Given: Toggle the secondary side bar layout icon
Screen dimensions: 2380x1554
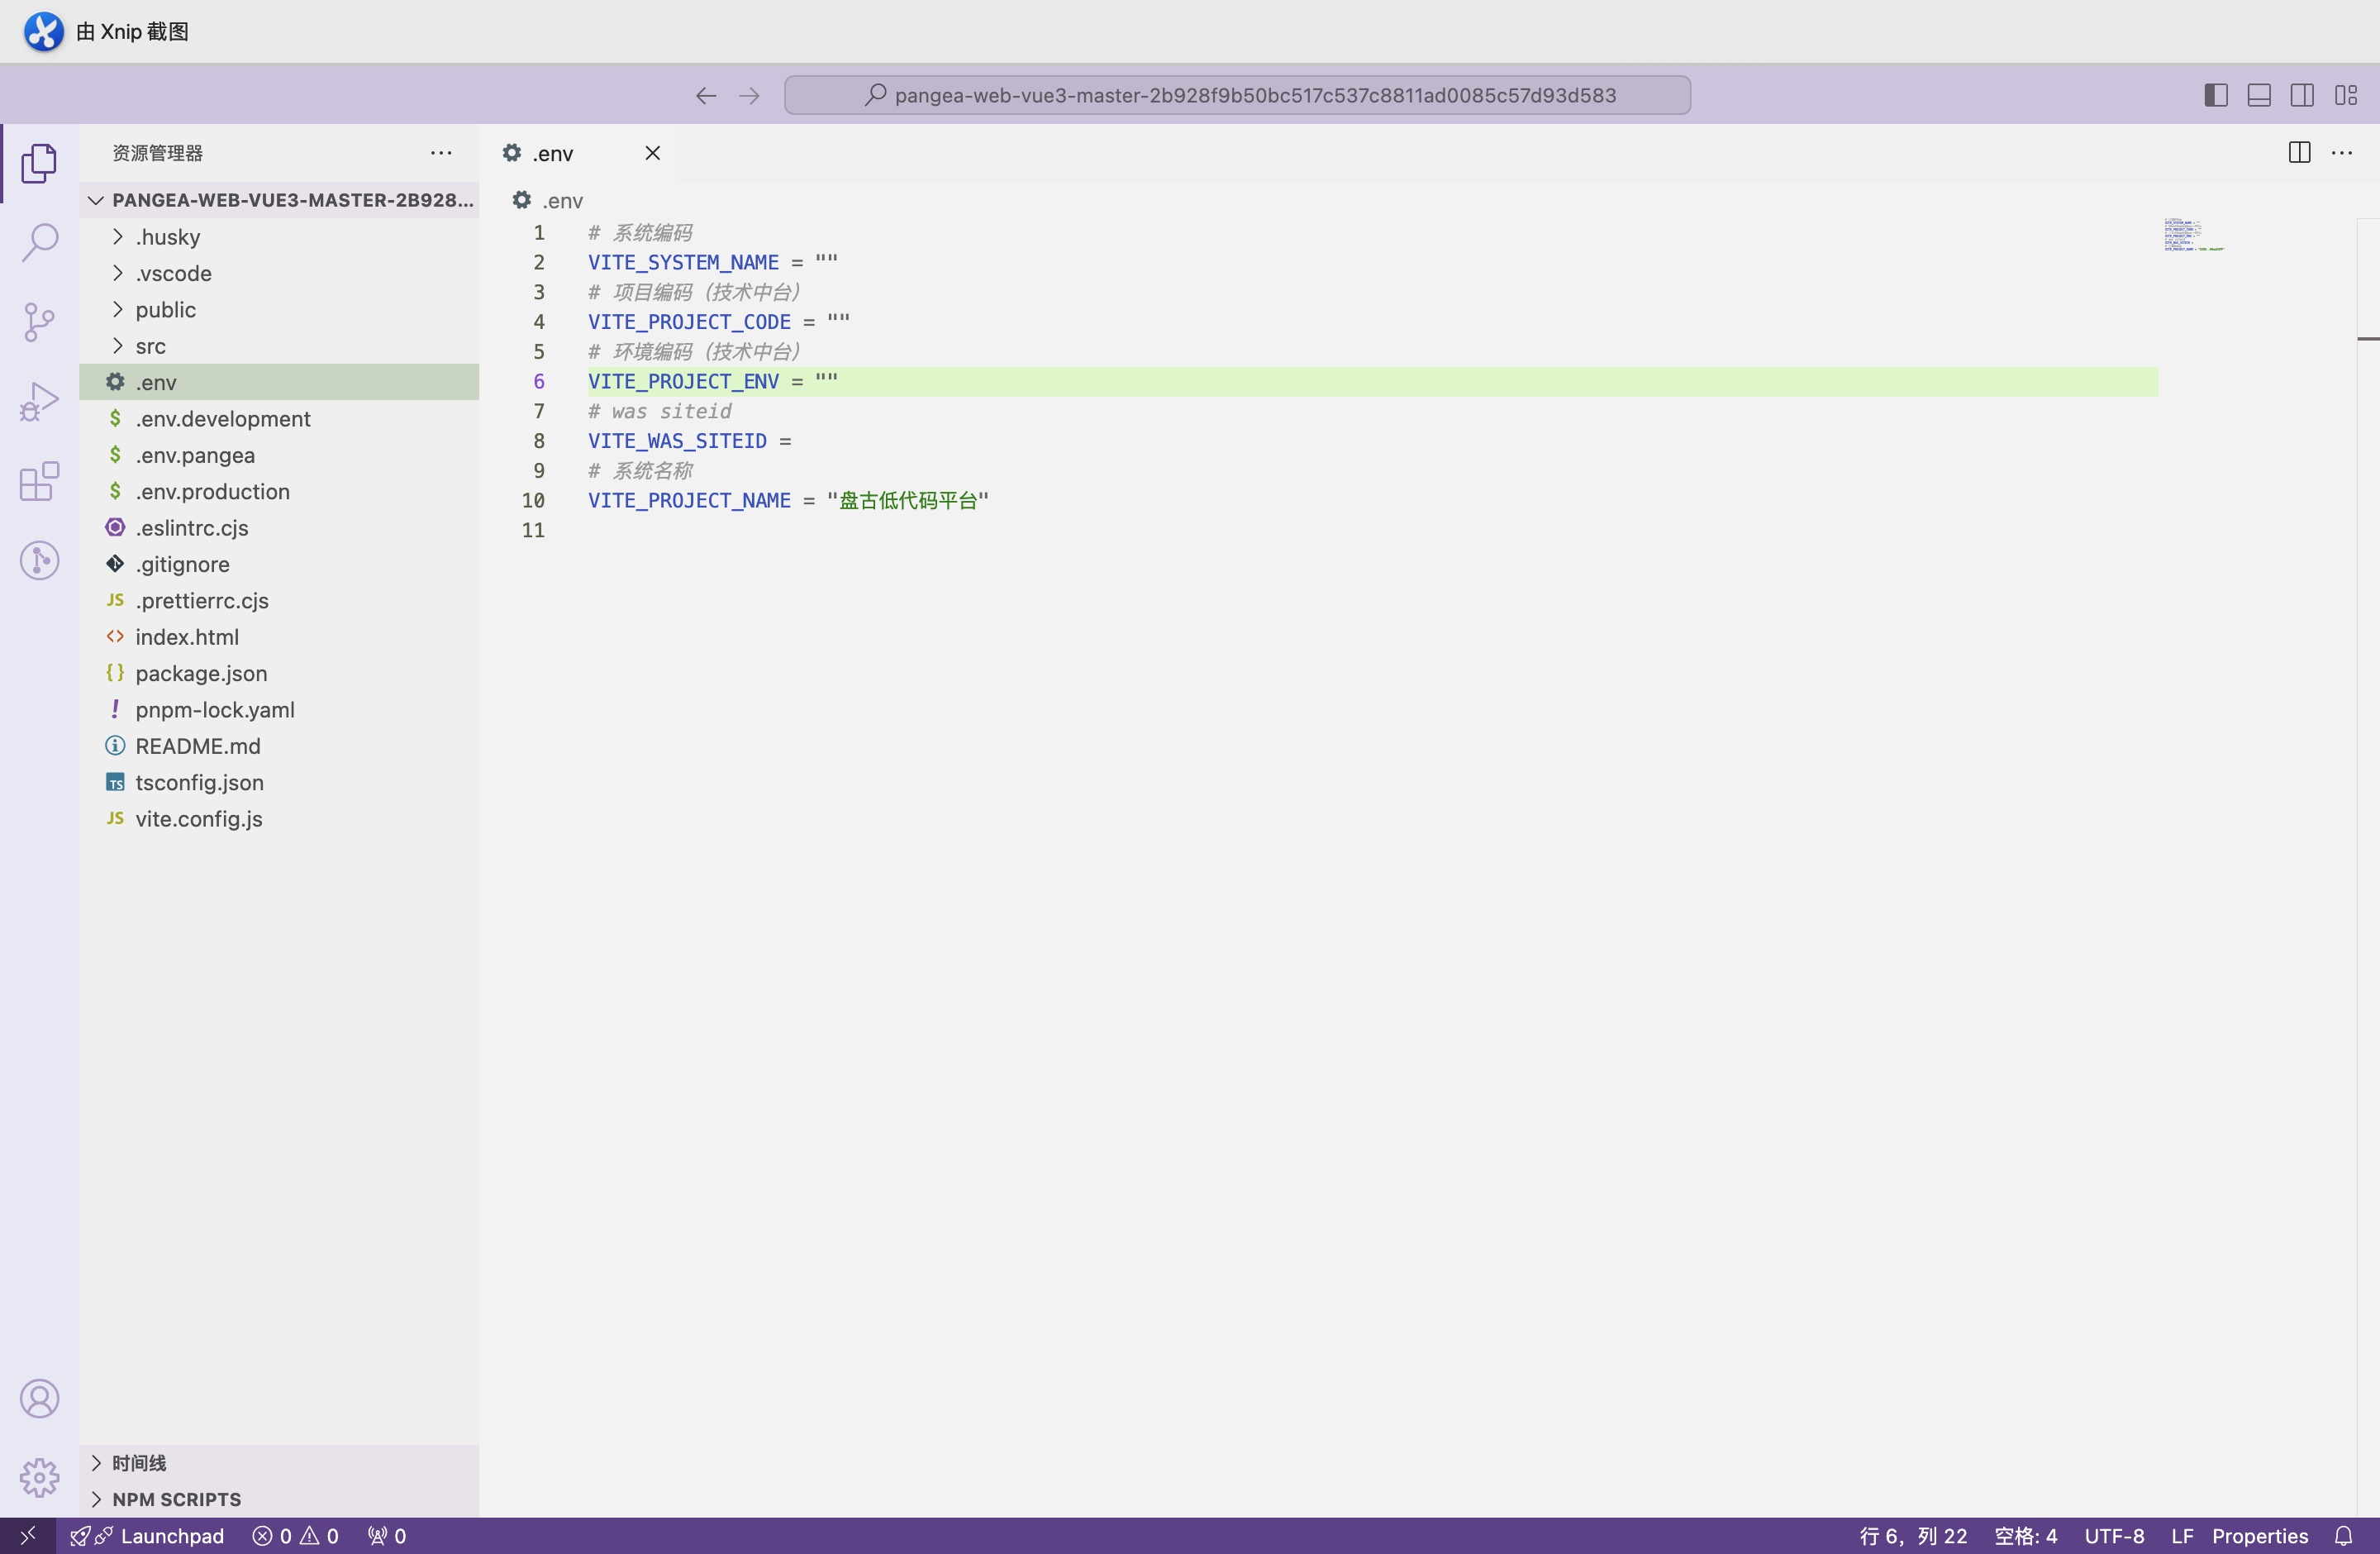Looking at the screenshot, I should coord(2302,95).
